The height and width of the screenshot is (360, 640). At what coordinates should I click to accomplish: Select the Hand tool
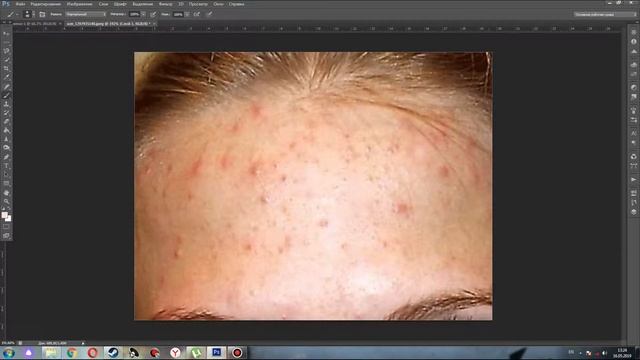6,192
